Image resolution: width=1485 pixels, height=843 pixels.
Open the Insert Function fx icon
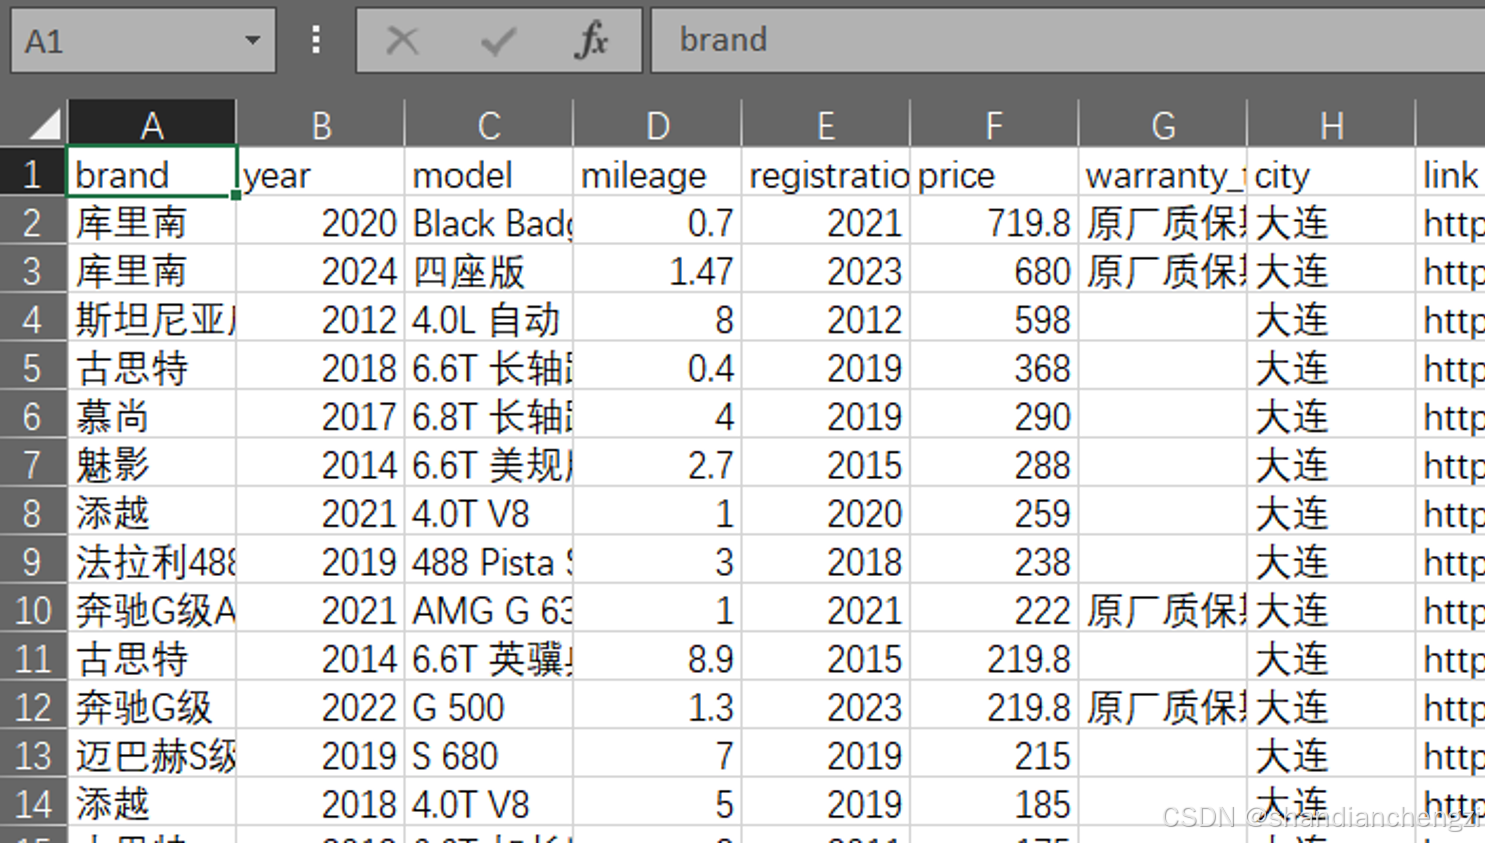592,40
